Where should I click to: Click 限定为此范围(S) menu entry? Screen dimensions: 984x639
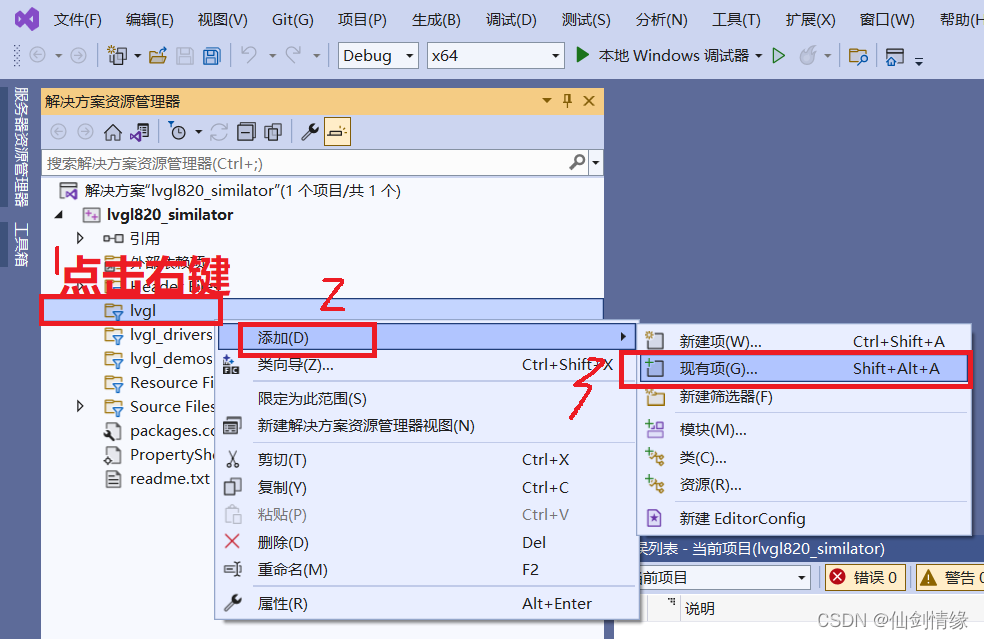[427, 399]
